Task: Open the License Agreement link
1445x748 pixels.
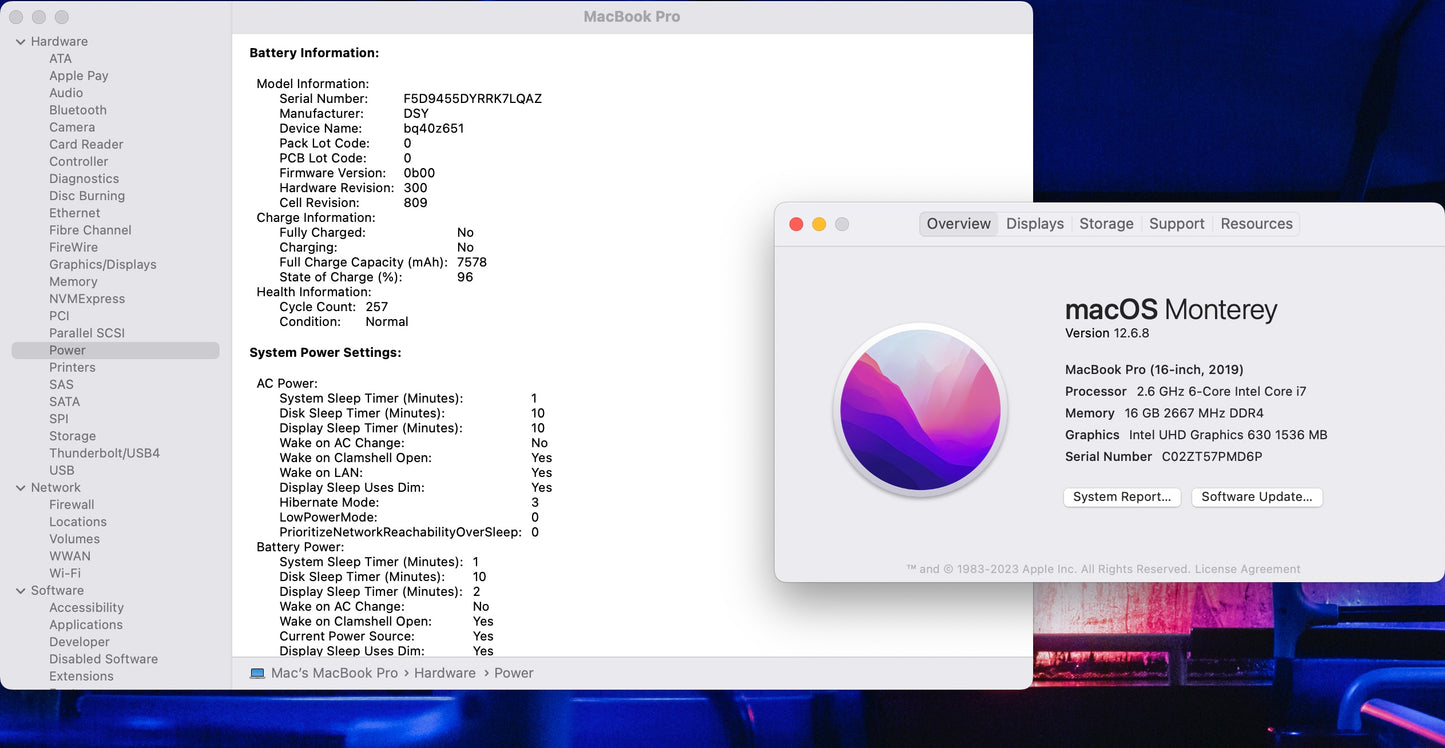Action: [x=1247, y=569]
